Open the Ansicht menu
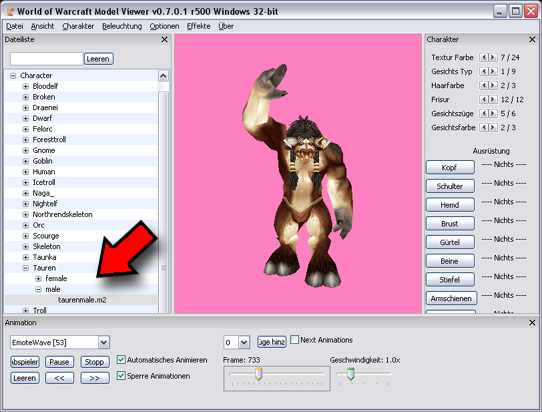The image size is (542, 412). [43, 26]
